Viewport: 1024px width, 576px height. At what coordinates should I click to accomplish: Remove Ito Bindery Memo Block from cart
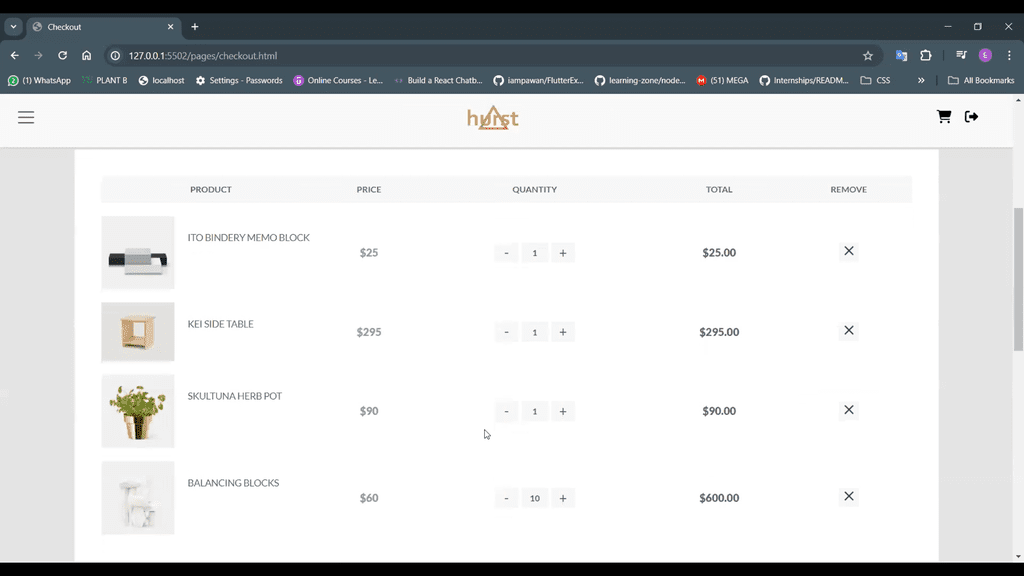point(848,251)
